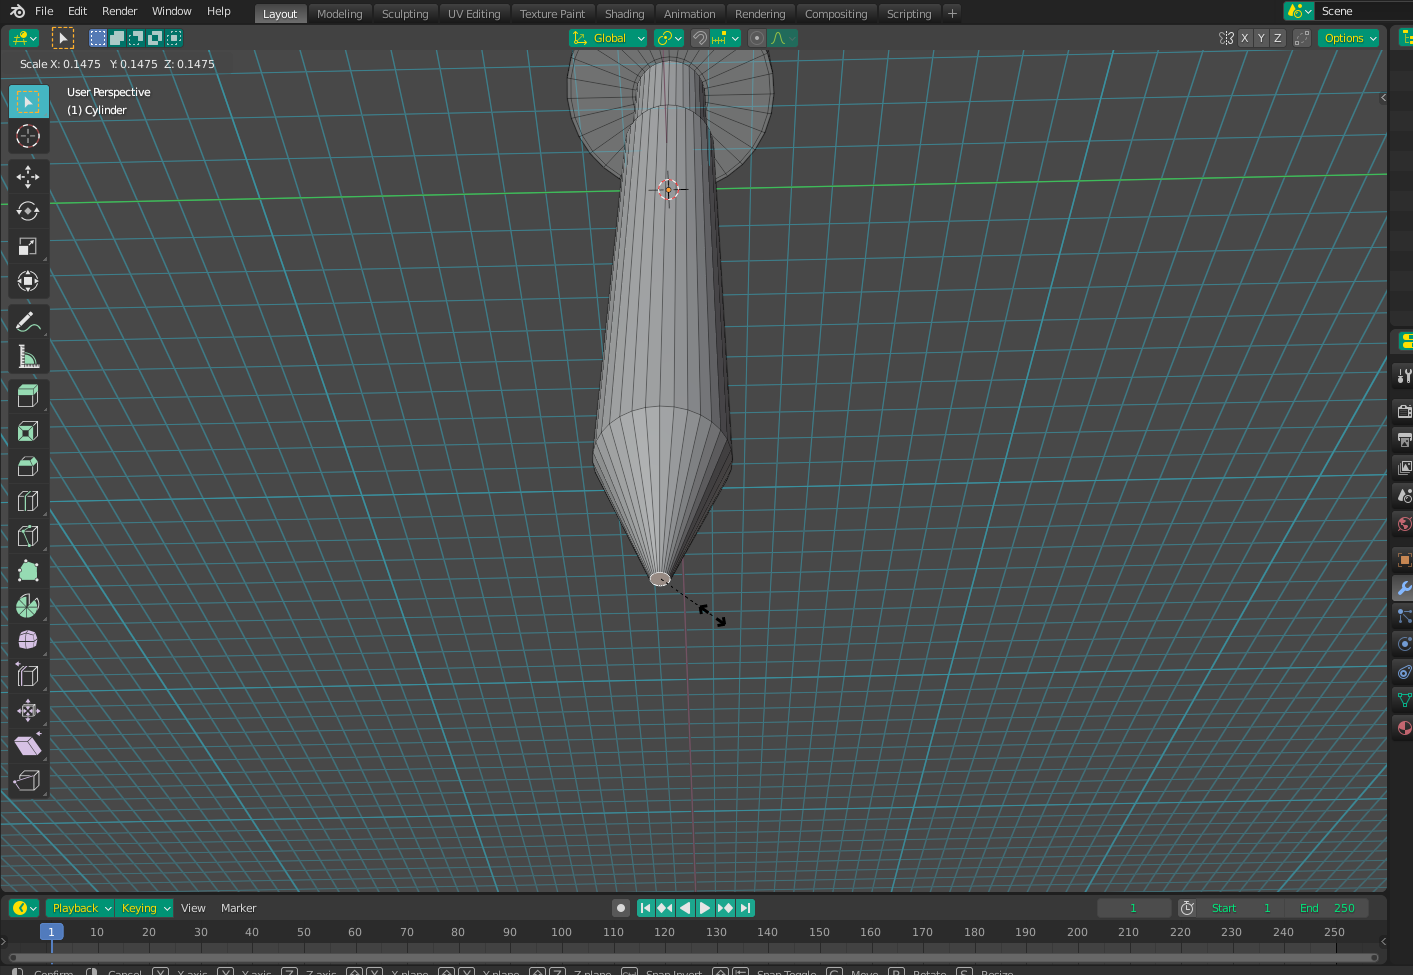Click the Blender logo menu
The image size is (1413, 975).
(x=17, y=12)
